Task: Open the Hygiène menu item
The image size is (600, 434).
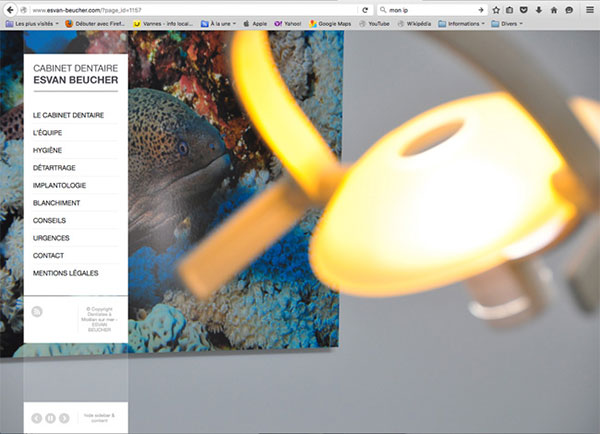Action: tap(47, 150)
